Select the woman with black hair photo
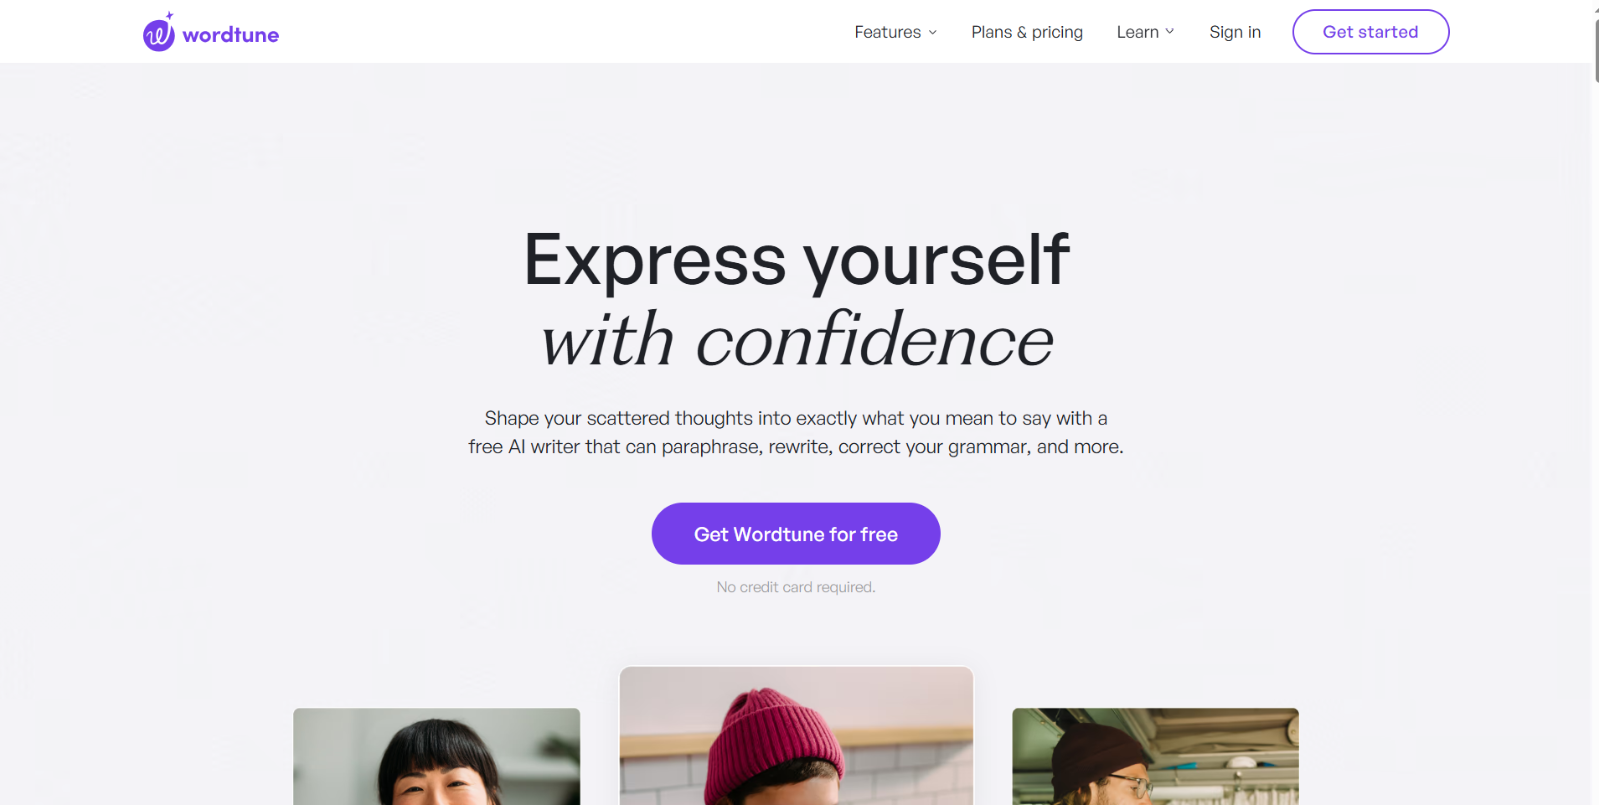1599x805 pixels. [437, 756]
